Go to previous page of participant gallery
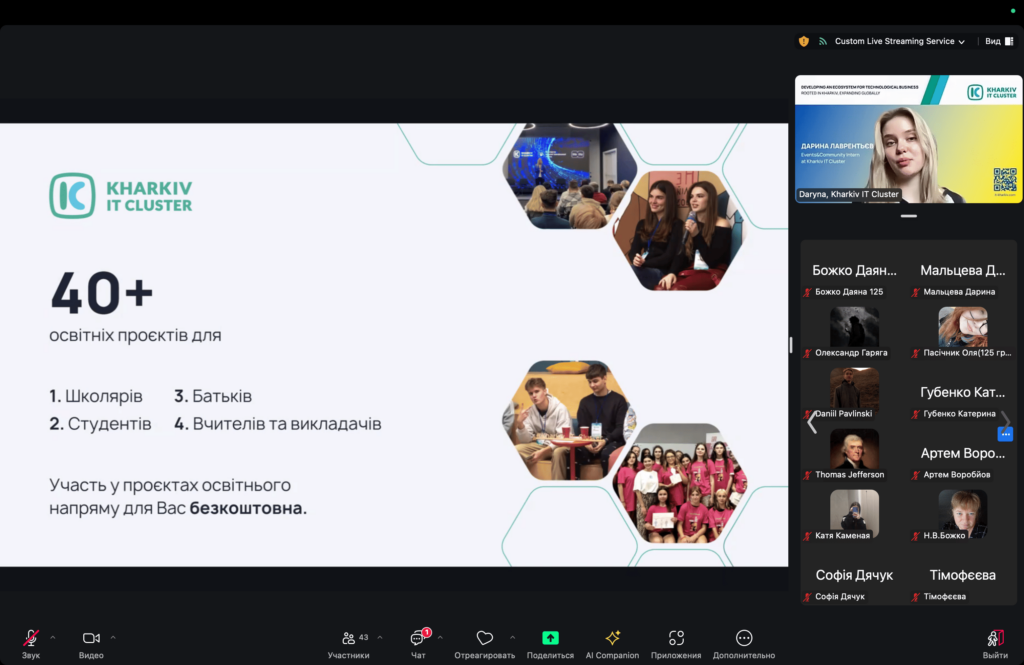The width and height of the screenshot is (1024, 665). 812,422
